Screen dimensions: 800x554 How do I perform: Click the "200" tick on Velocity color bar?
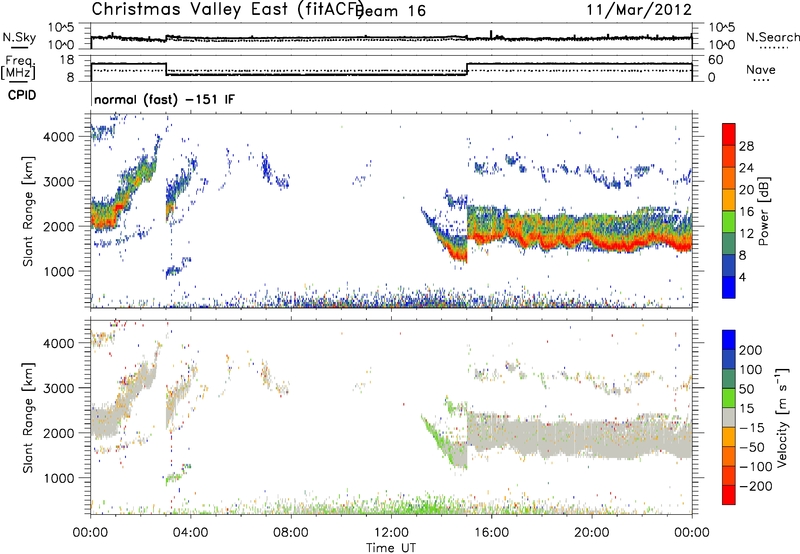pos(750,350)
